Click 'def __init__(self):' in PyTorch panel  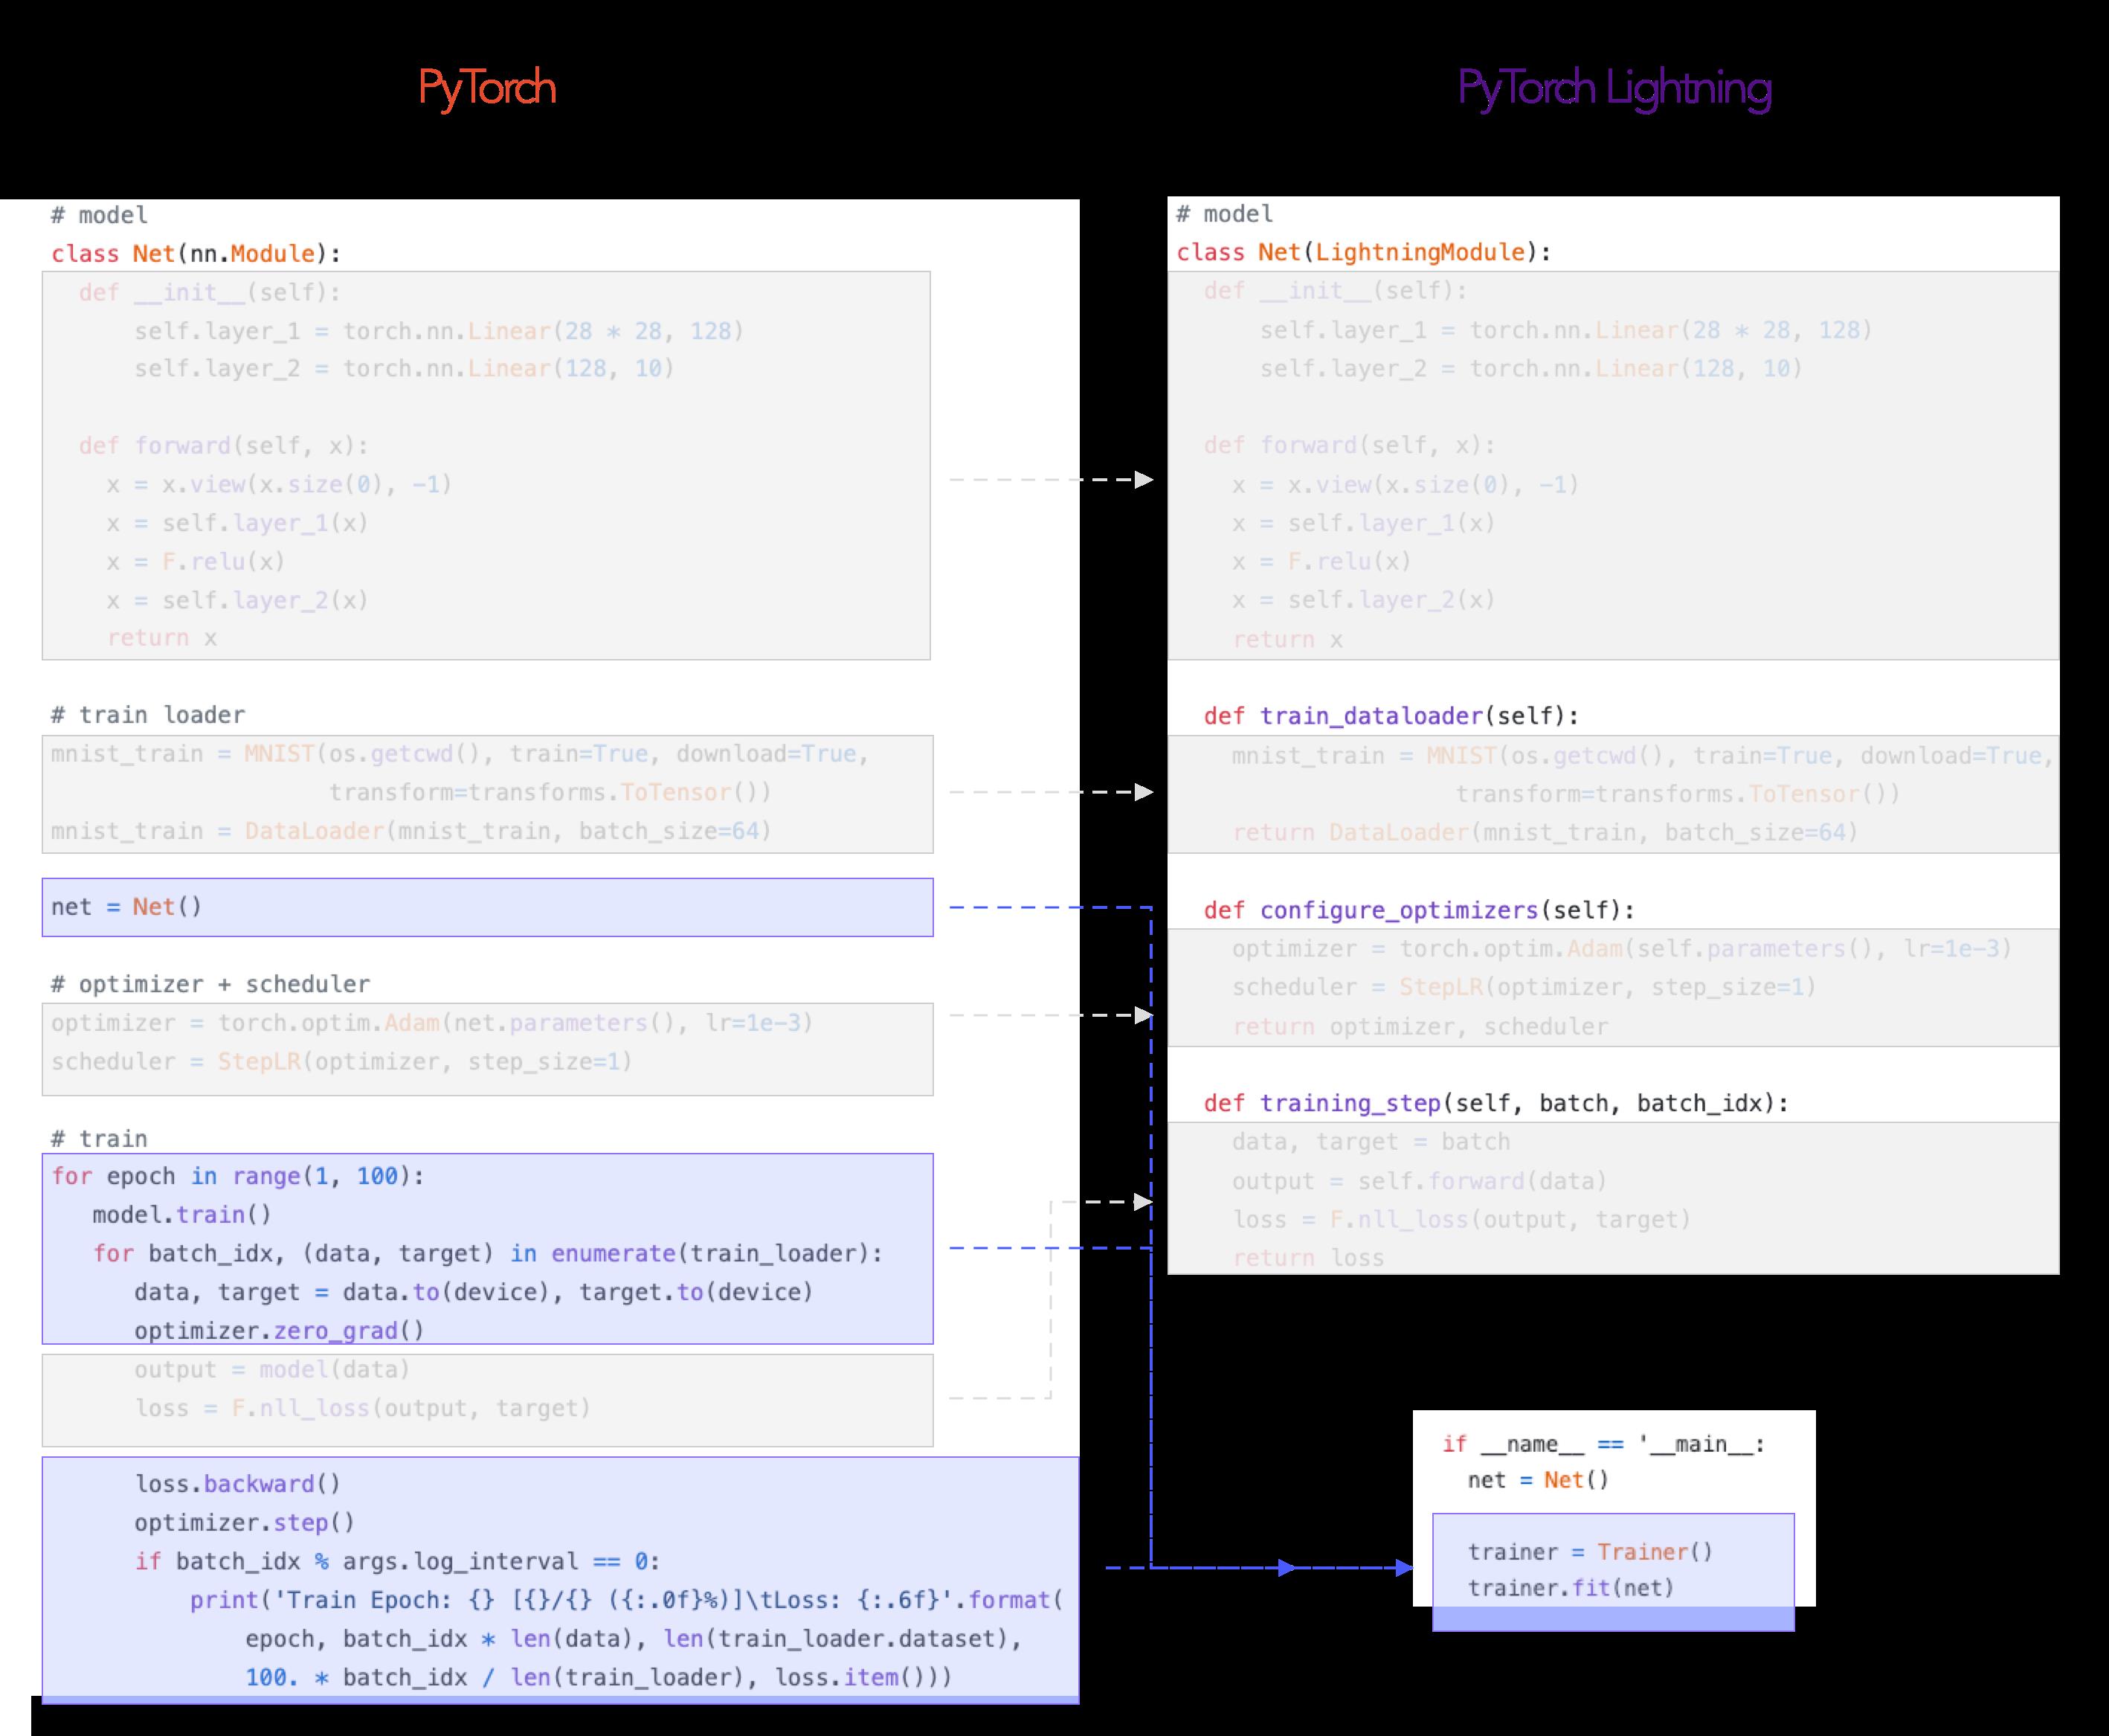point(210,293)
